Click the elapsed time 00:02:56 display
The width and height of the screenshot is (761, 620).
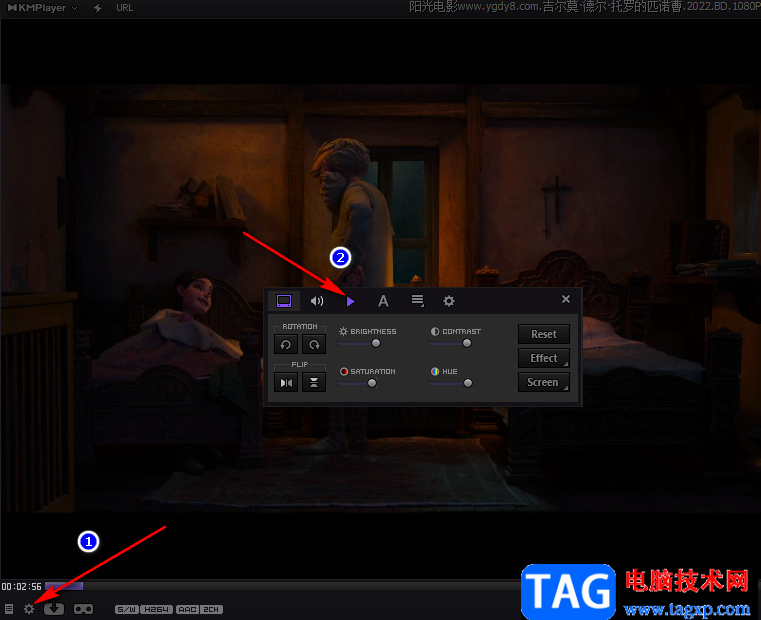[21, 586]
